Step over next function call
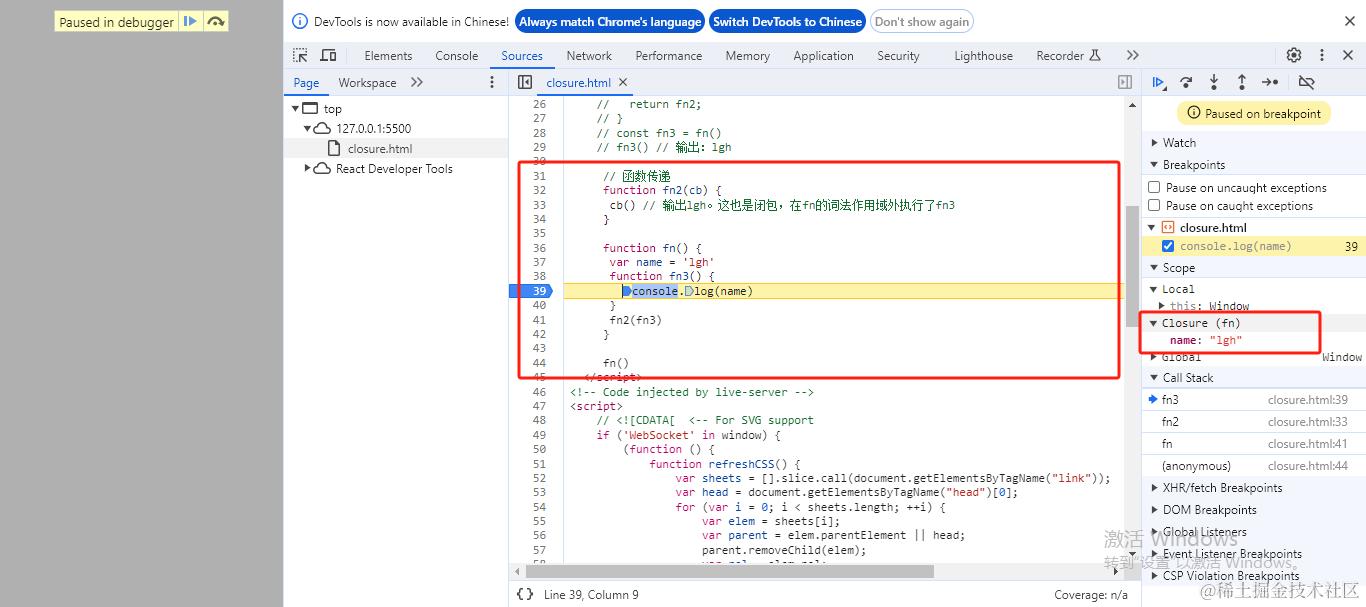The height and width of the screenshot is (607, 1366). [x=1186, y=82]
